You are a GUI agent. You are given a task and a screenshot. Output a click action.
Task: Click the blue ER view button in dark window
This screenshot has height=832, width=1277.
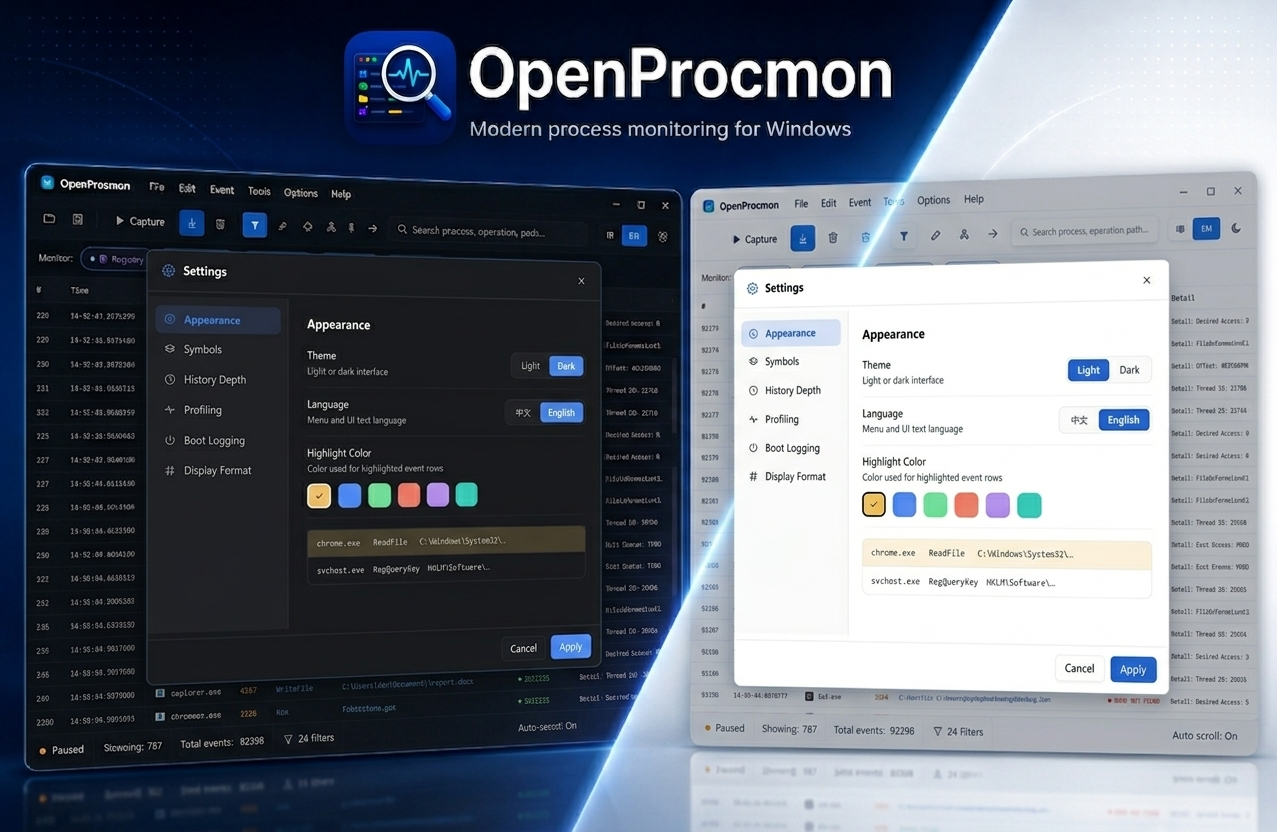point(634,236)
